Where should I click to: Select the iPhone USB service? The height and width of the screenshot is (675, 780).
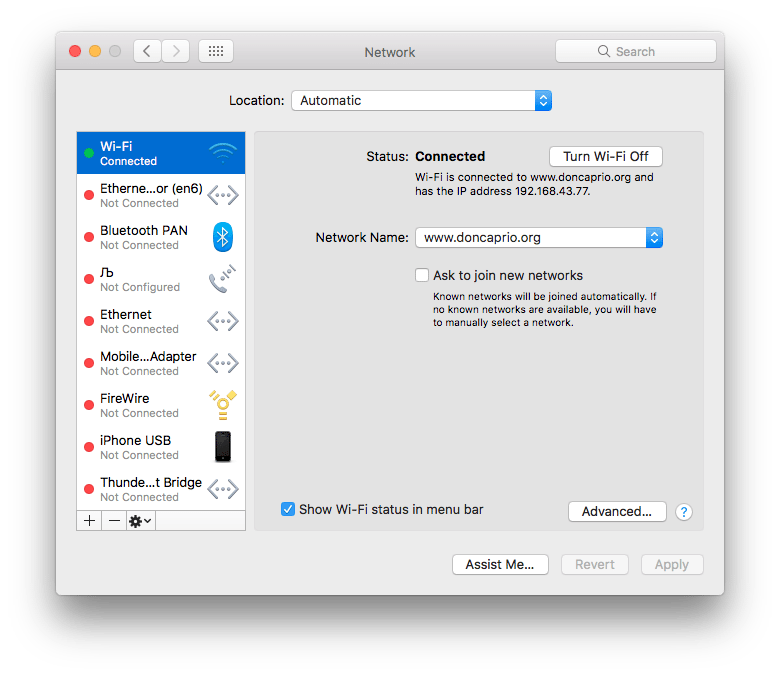[161, 447]
